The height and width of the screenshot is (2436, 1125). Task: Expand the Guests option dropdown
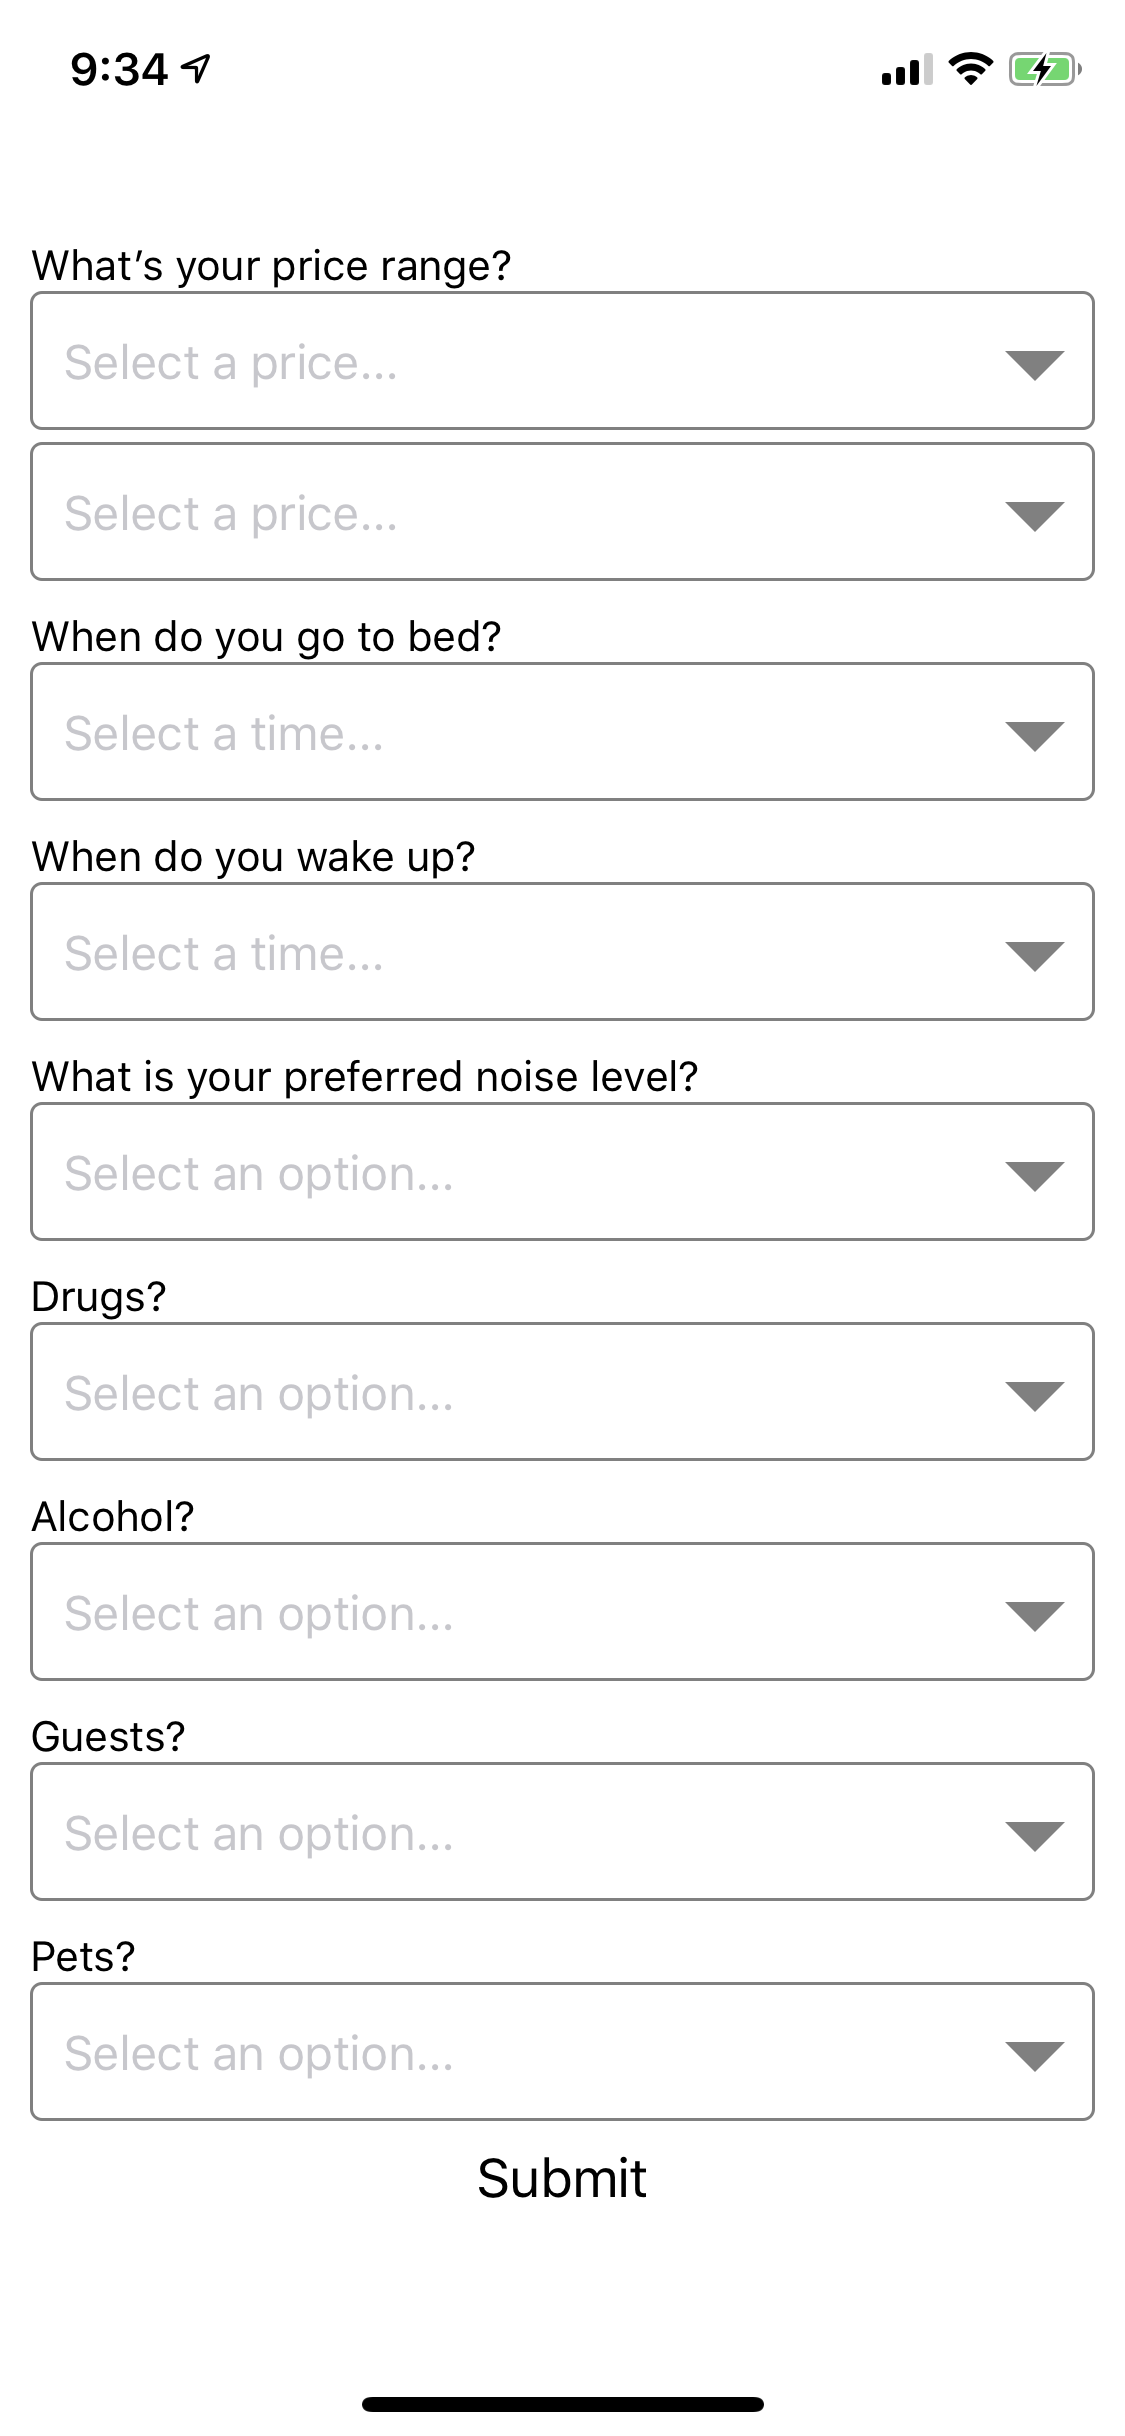[562, 1832]
